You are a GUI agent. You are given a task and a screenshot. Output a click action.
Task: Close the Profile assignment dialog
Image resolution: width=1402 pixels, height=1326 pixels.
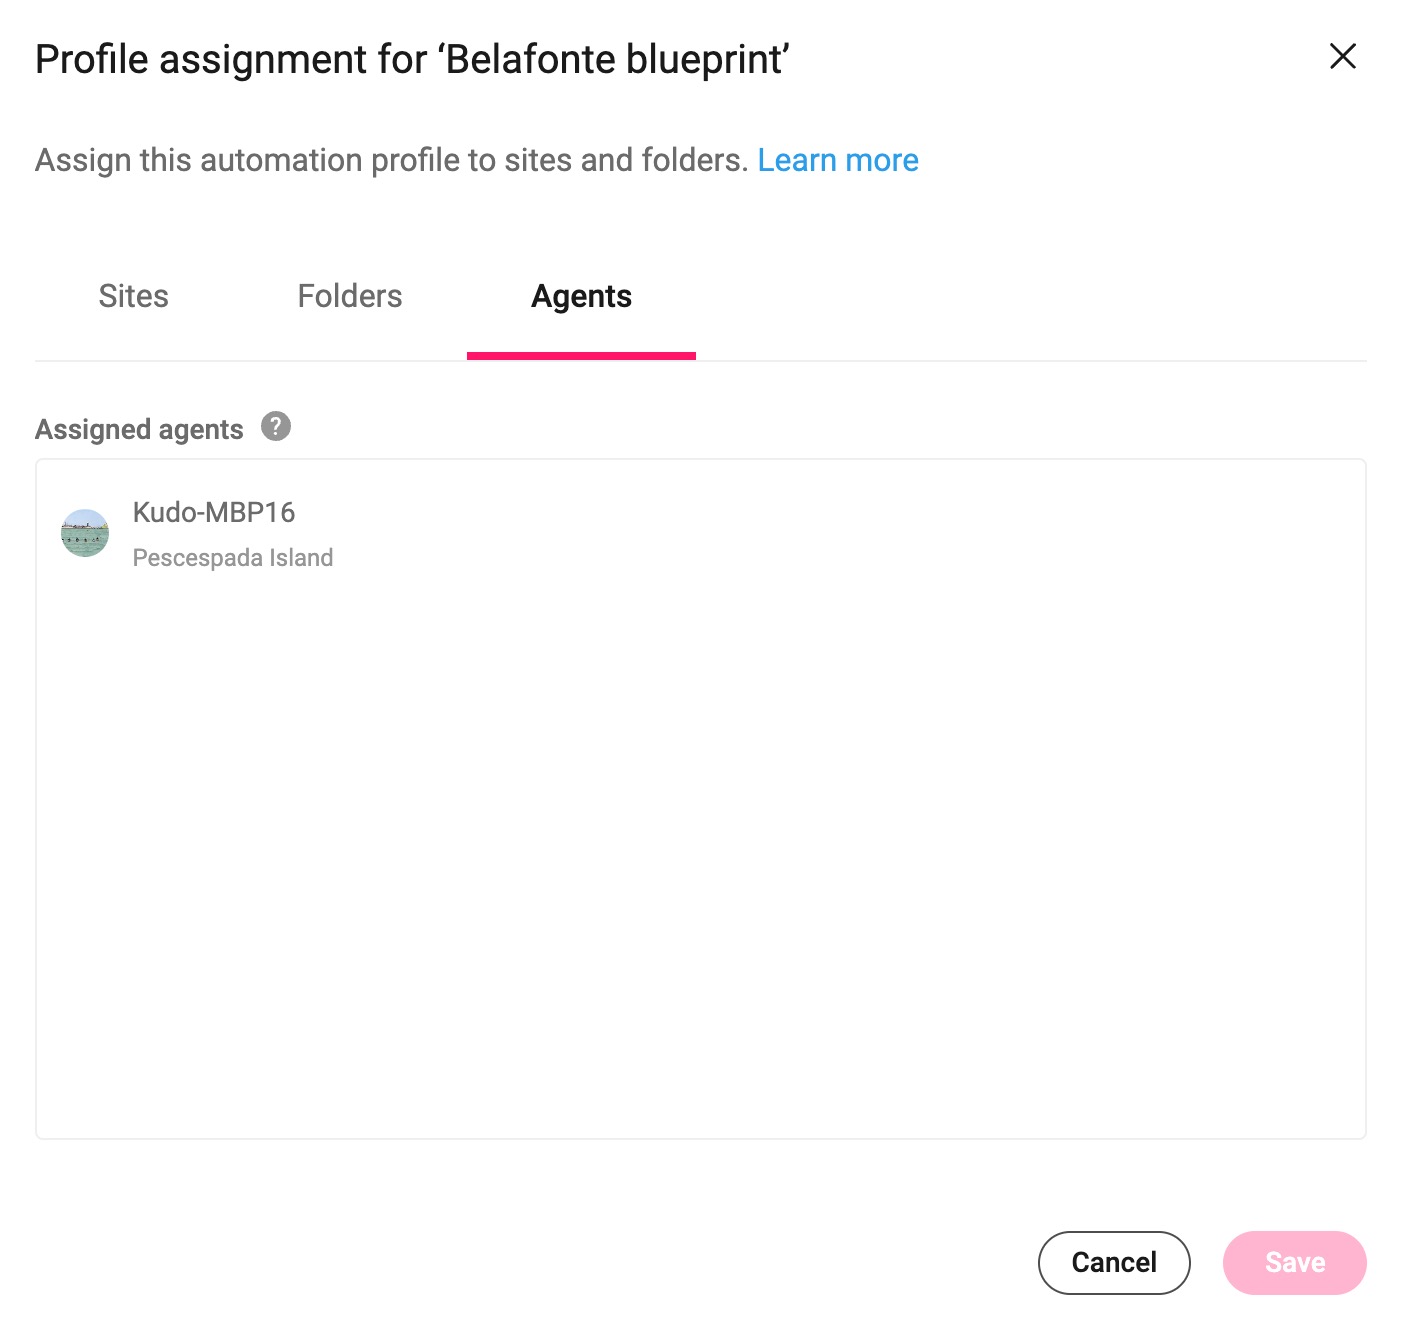click(1342, 56)
